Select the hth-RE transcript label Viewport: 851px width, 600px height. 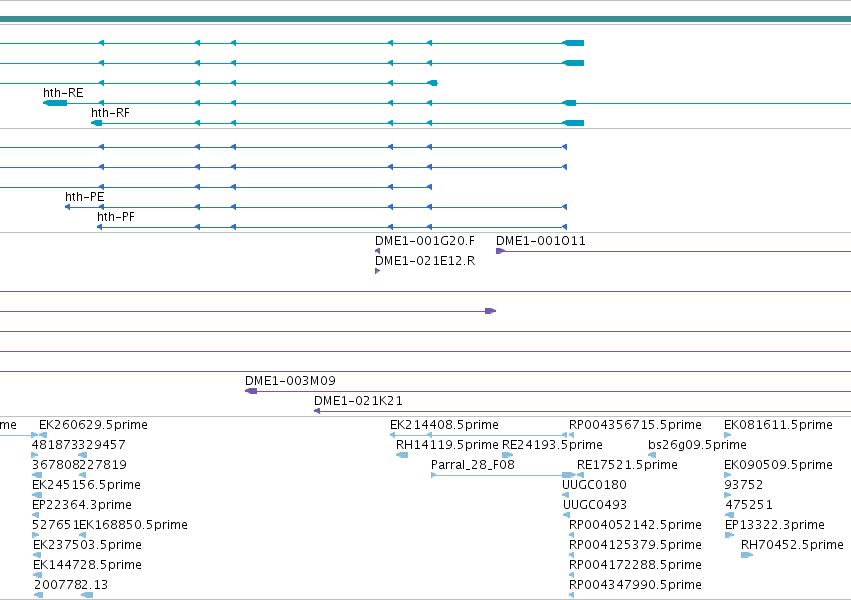[63, 93]
